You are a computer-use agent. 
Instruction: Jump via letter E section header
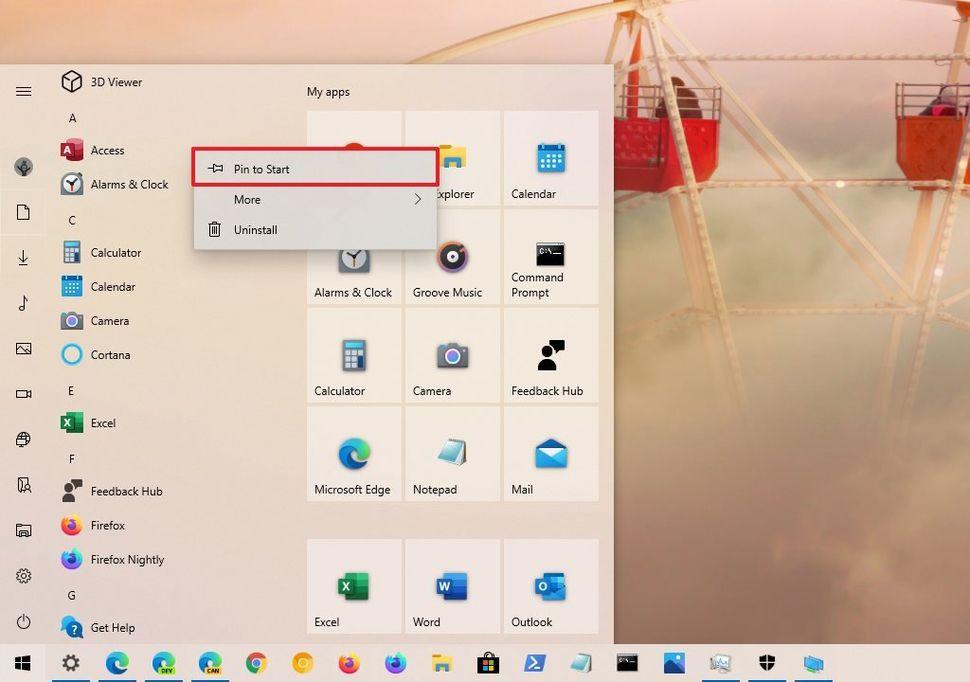(x=71, y=391)
